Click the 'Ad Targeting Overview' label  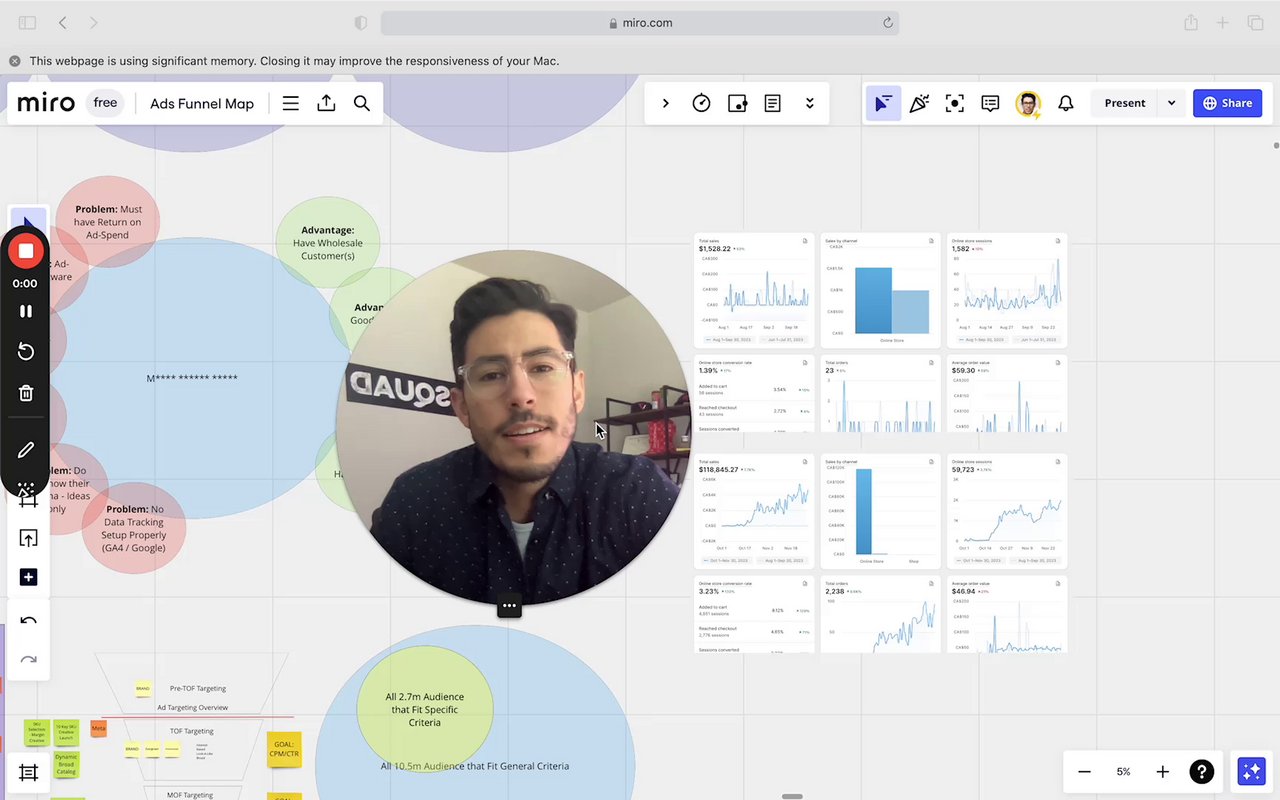tap(192, 707)
